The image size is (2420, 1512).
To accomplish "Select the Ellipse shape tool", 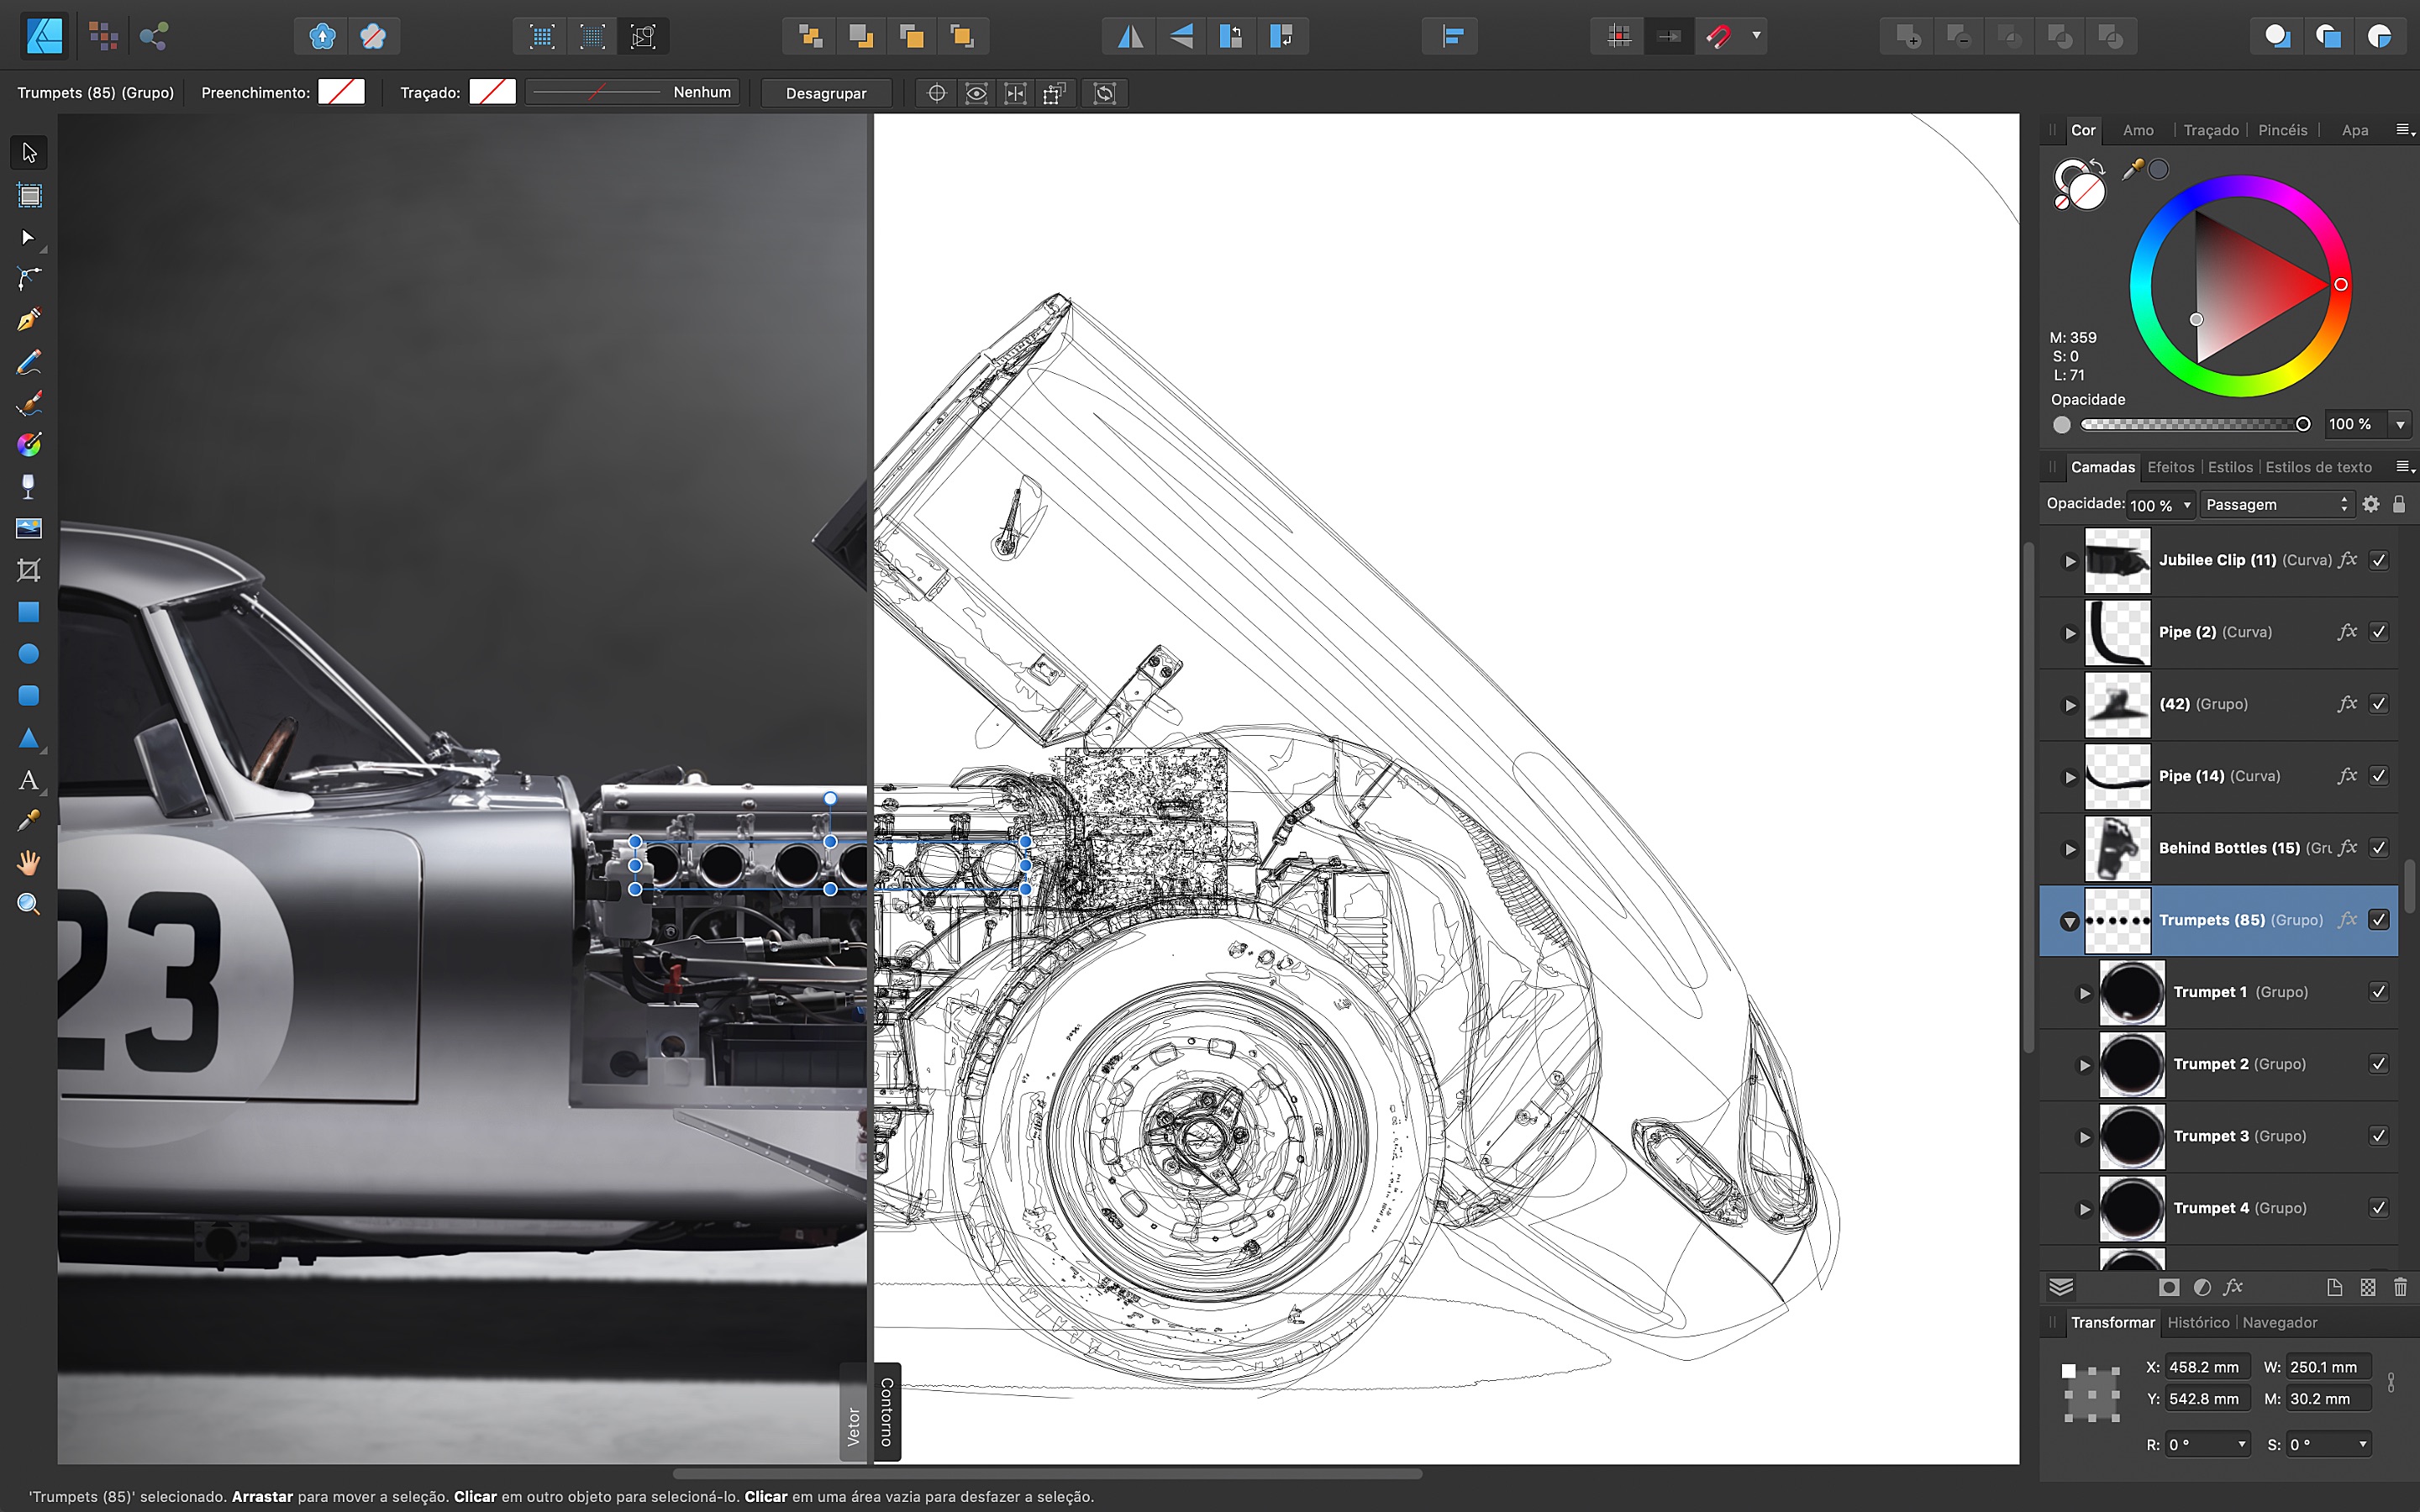I will [29, 654].
